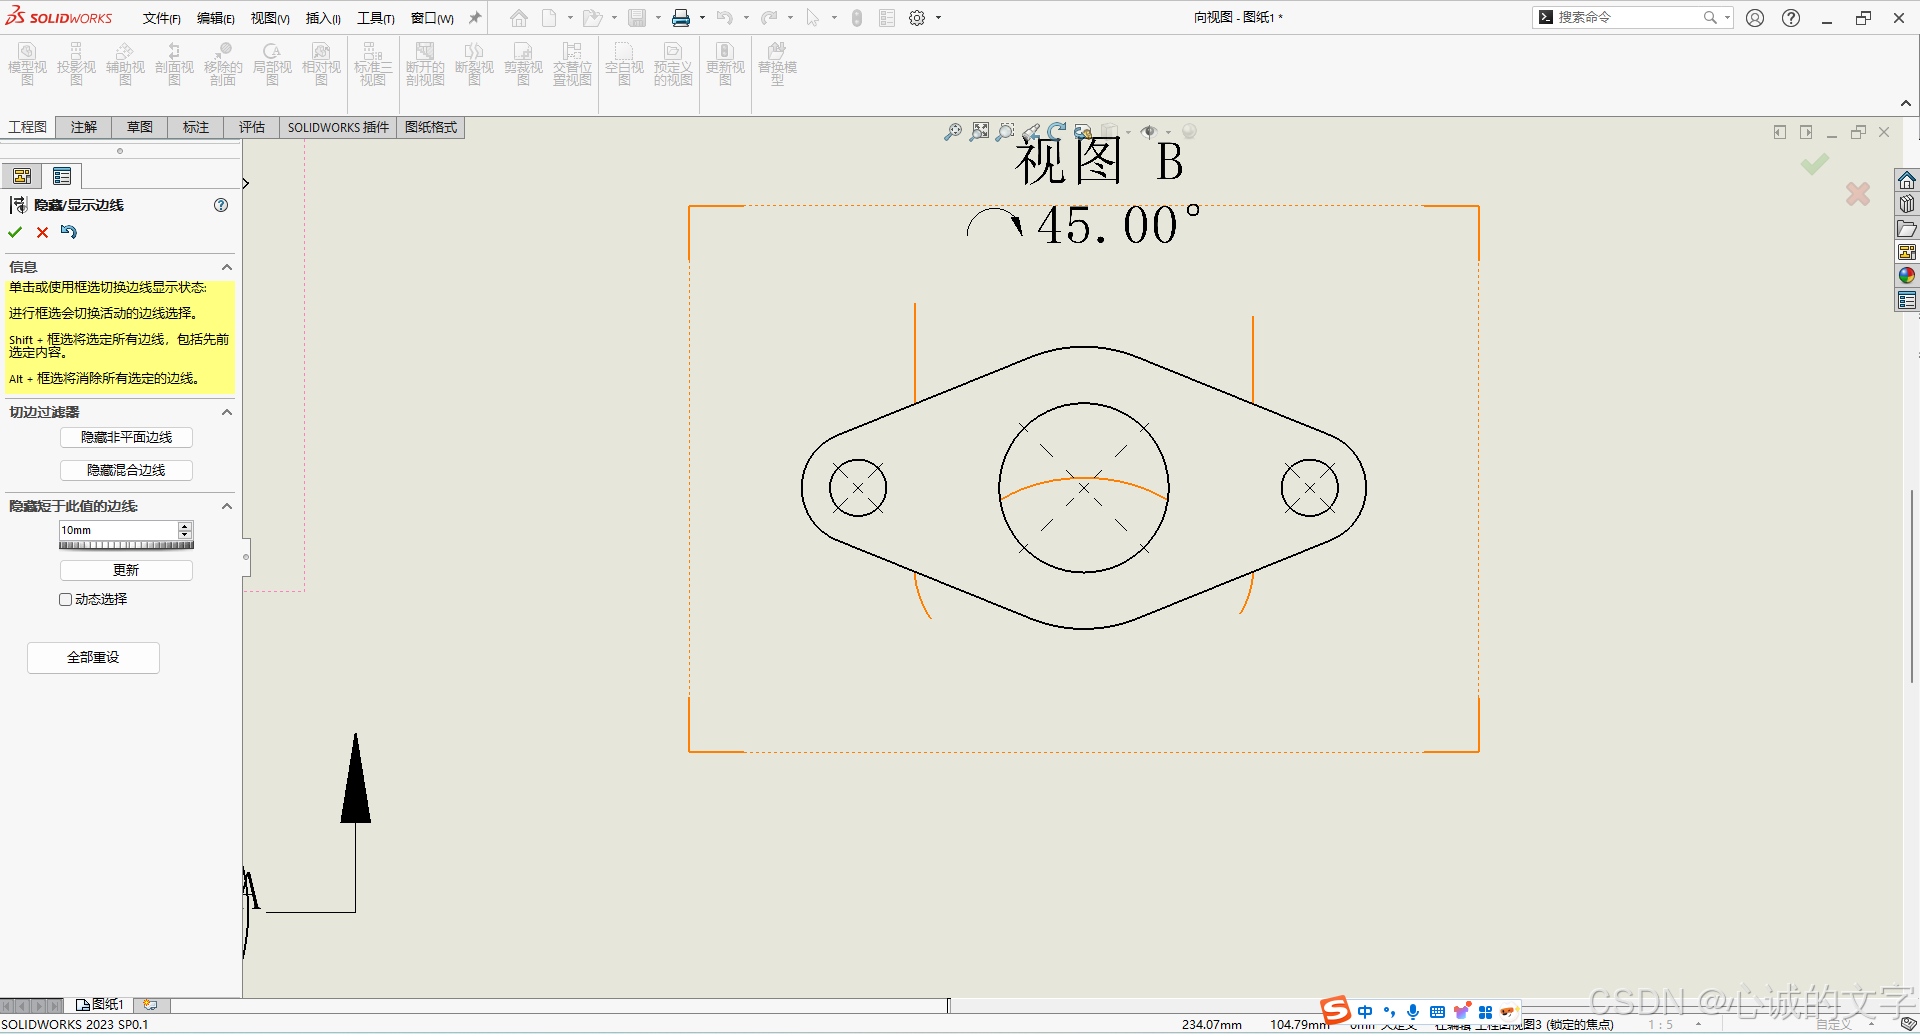Open the Options gear dropdown arrow
Screen dimensions: 1920x1034
click(x=938, y=18)
